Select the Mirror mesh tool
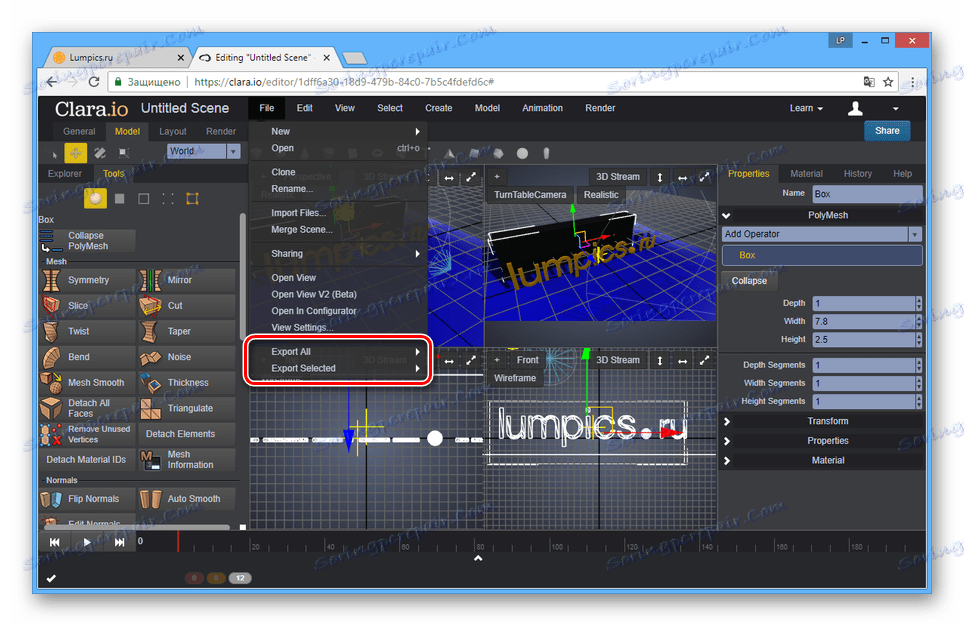The image size is (964, 626). click(x=187, y=280)
